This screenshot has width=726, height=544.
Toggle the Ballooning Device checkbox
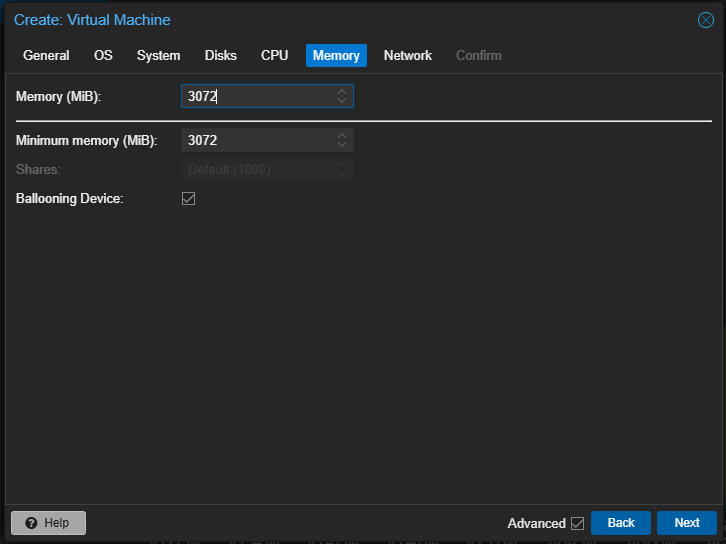click(x=188, y=199)
